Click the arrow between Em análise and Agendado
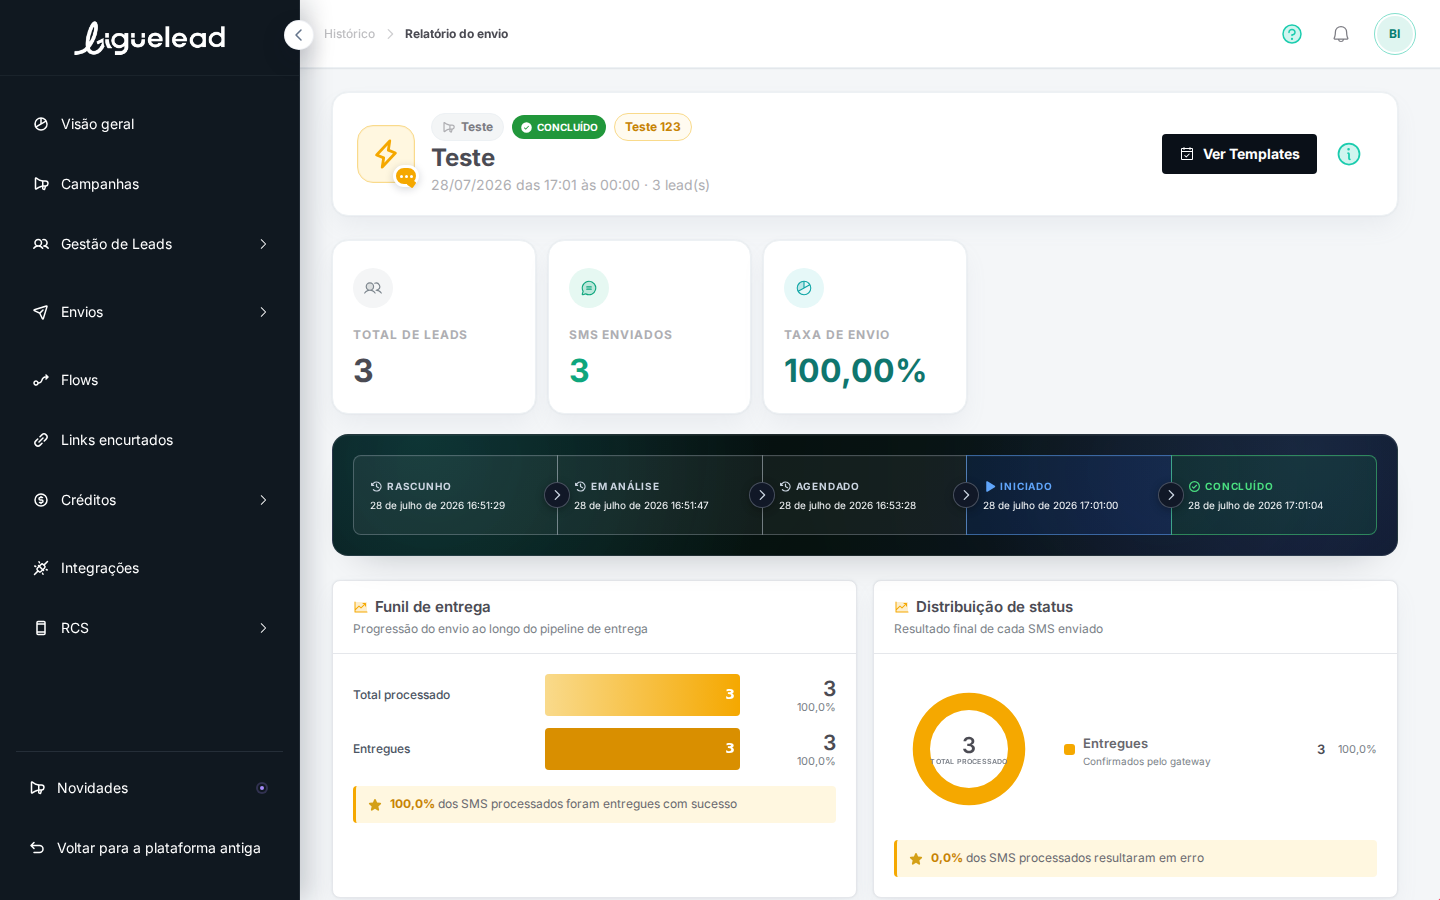This screenshot has height=900, width=1440. (x=762, y=495)
